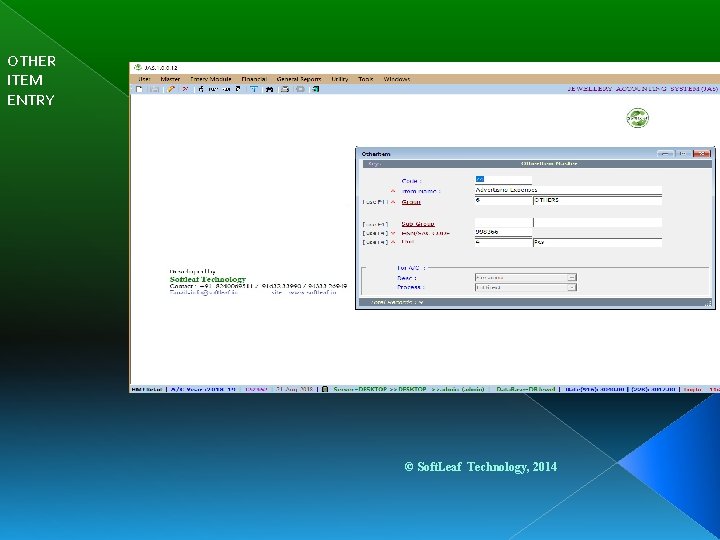
Task: Click the Print toolbar icon
Action: [285, 89]
